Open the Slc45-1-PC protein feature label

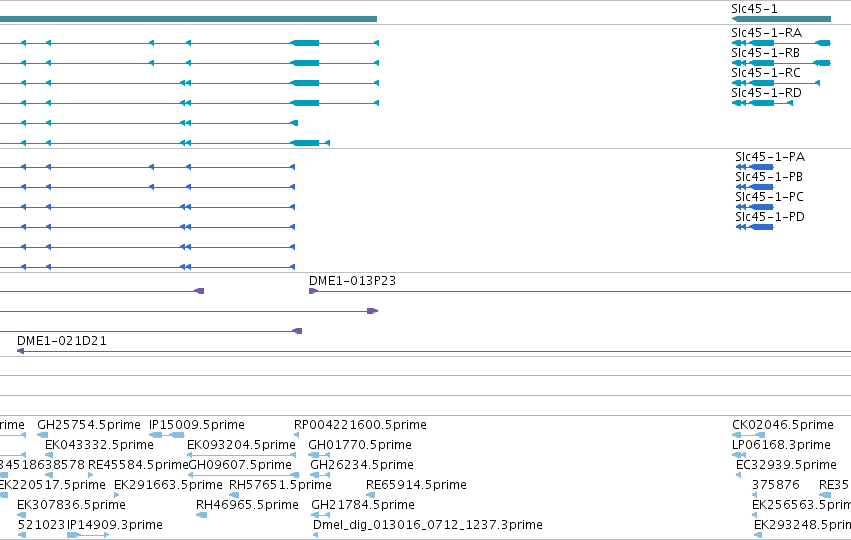point(770,197)
